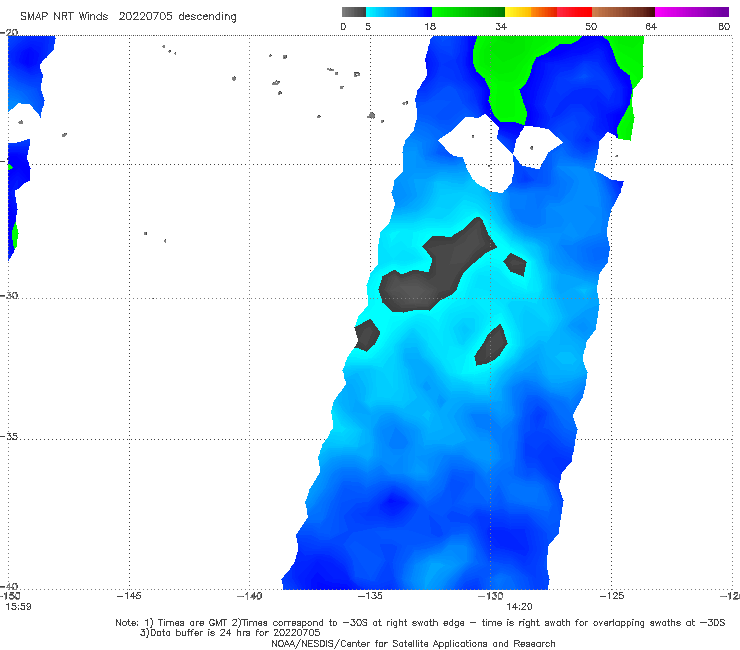The height and width of the screenshot is (650, 740).
Task: Pick the brown segment of the color bar
Action: click(623, 12)
